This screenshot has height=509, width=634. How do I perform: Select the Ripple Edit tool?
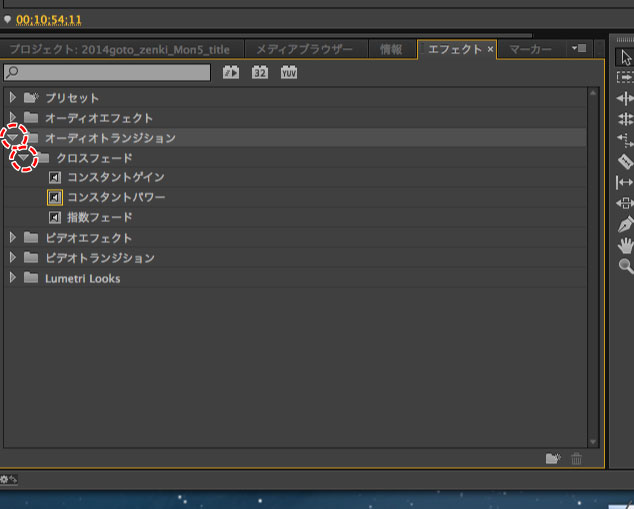[x=625, y=98]
